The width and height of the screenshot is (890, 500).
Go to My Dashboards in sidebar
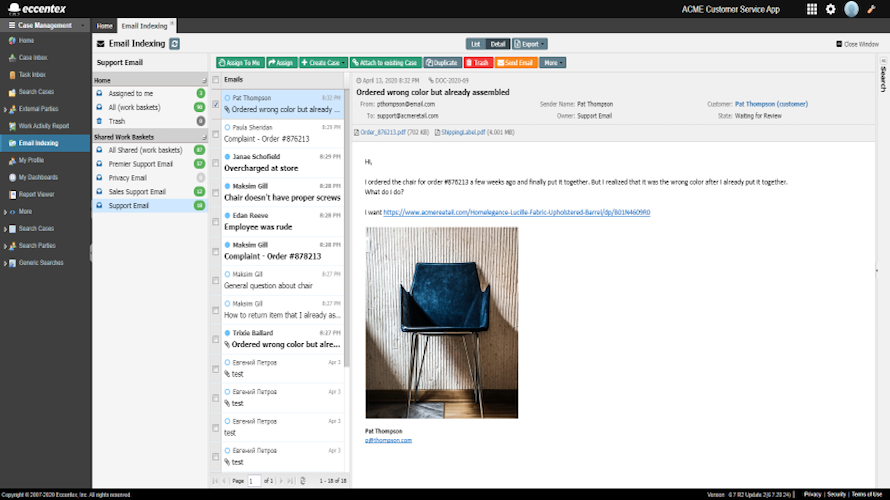(38, 177)
